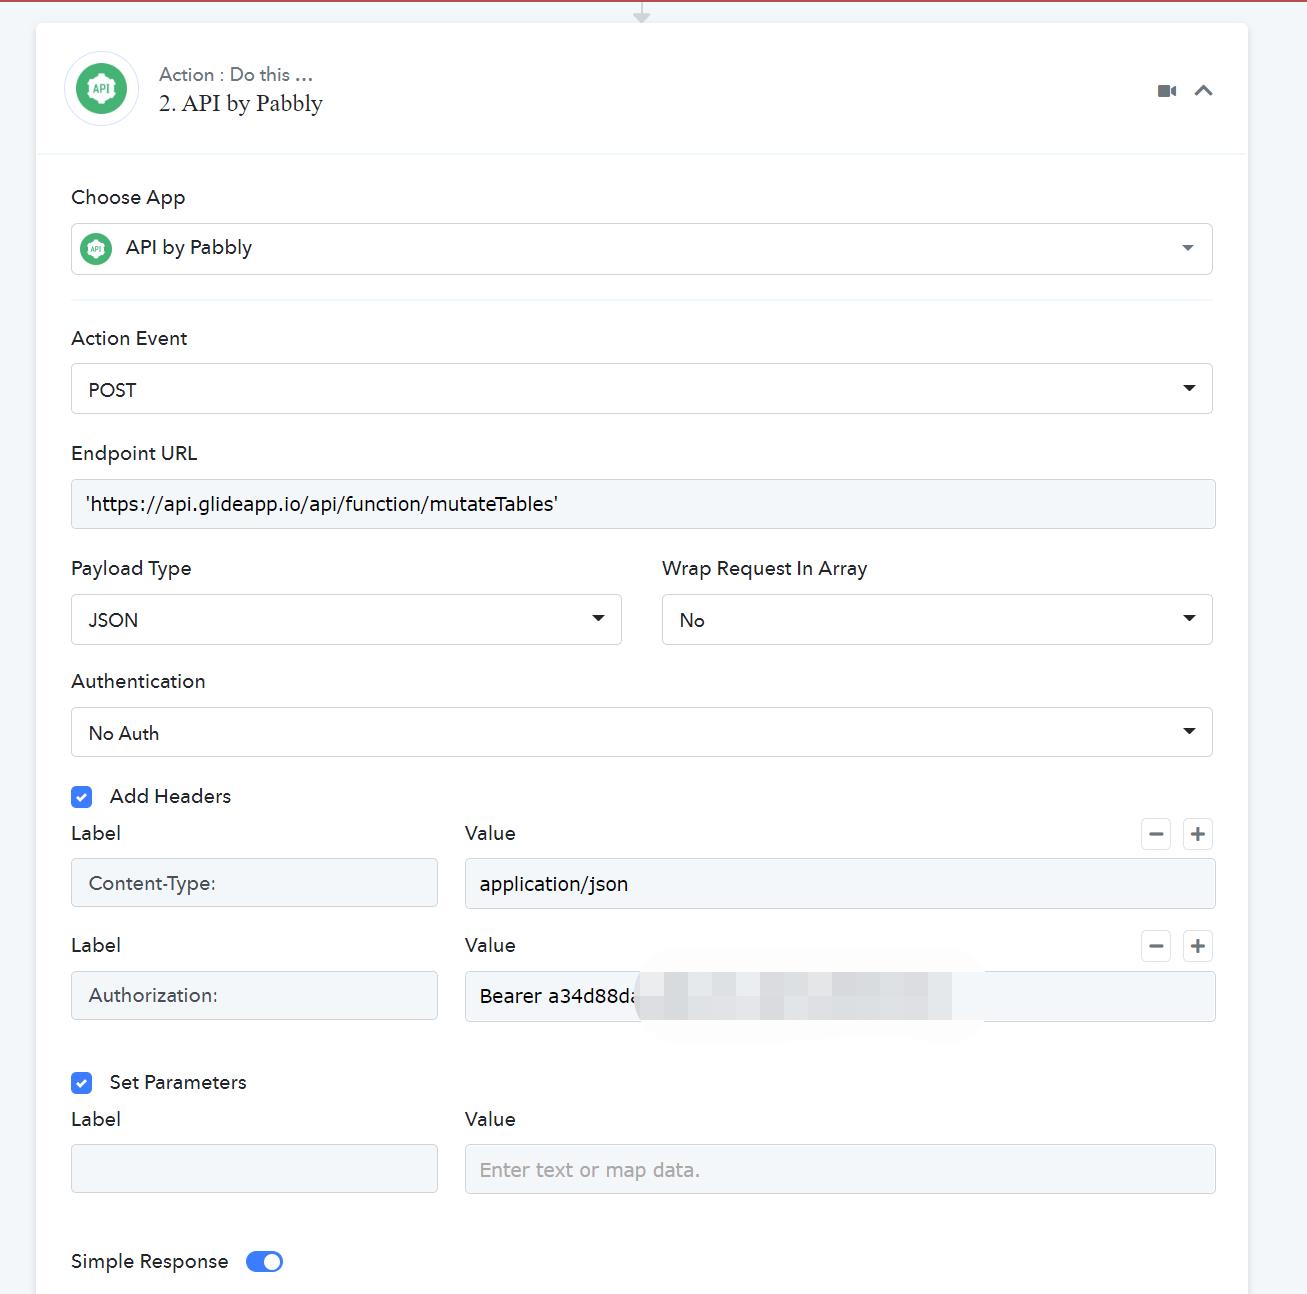1307x1294 pixels.
Task: Add a header row after Authorization
Action: click(x=1198, y=946)
